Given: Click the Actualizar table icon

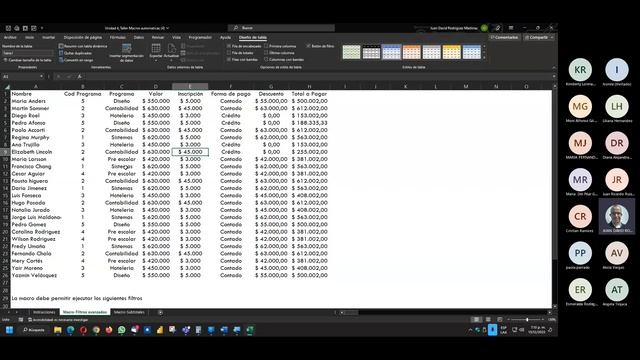Looking at the screenshot, I should [172, 48].
